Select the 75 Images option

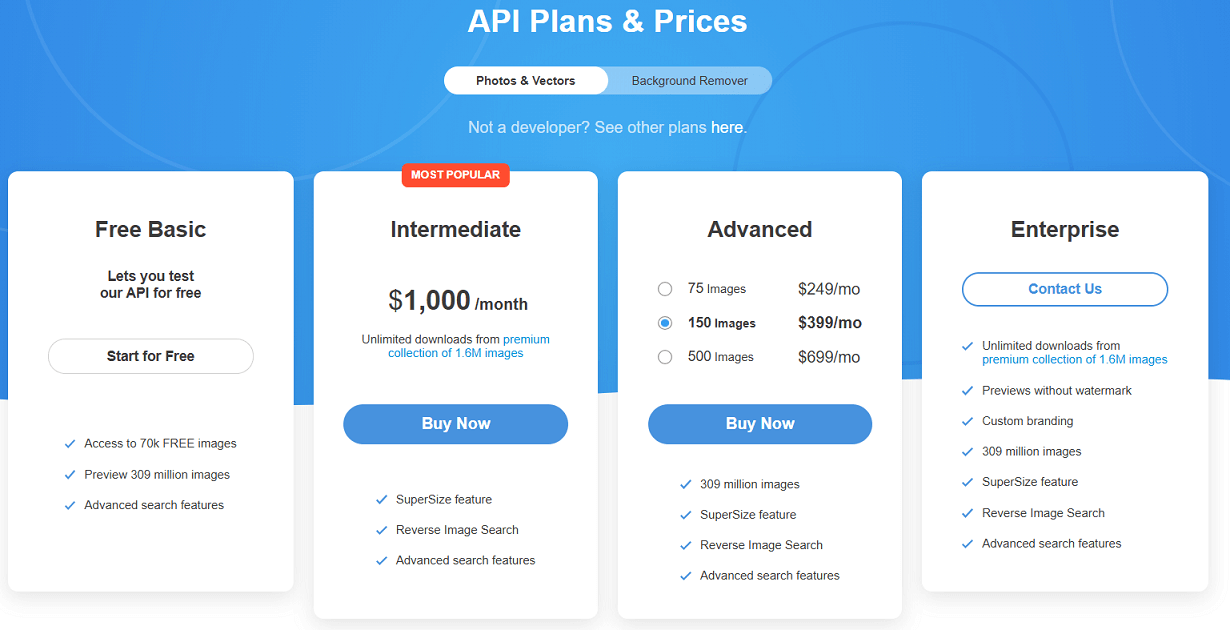[665, 288]
